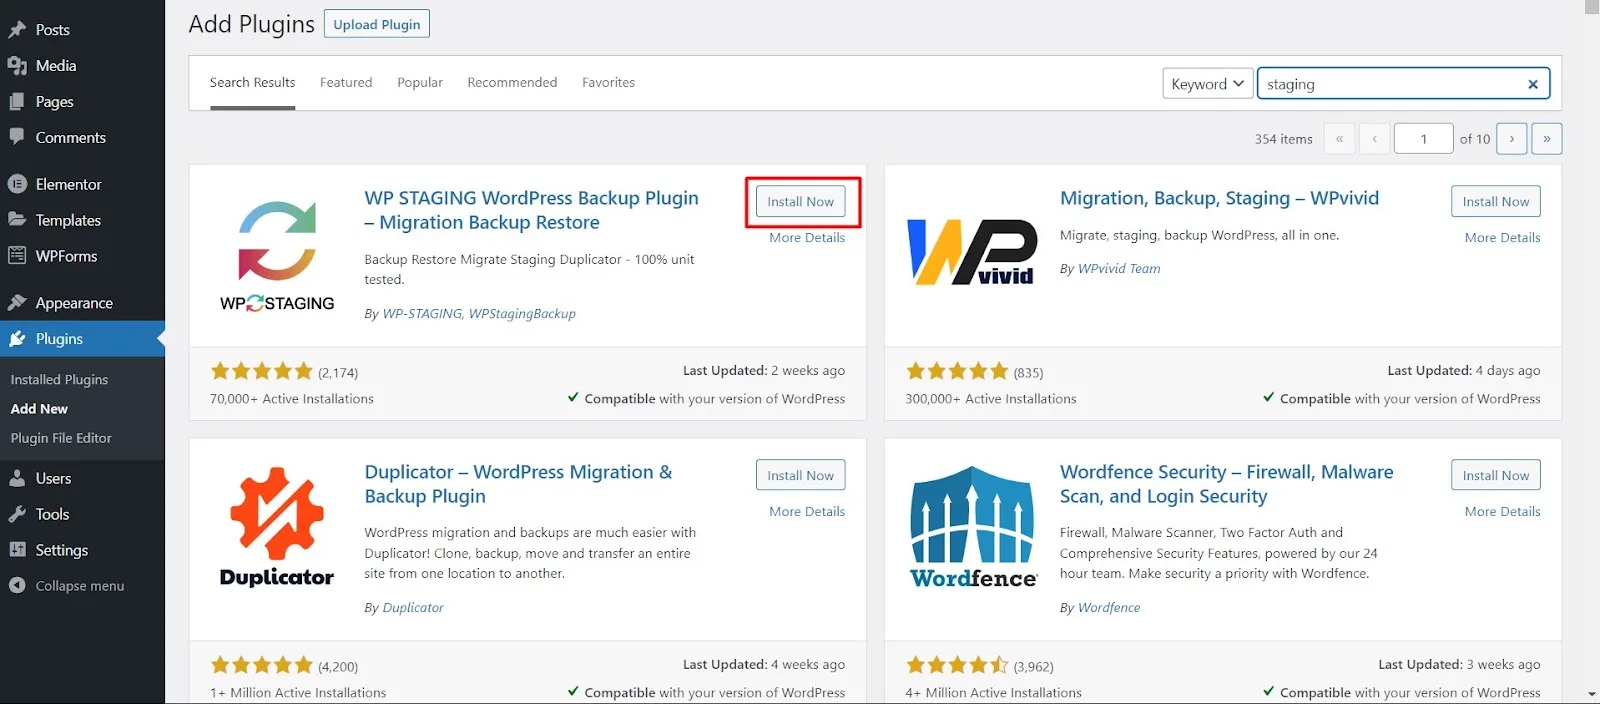Click the Templates folder icon
Viewport: 1600px width, 704px height.
click(x=17, y=220)
